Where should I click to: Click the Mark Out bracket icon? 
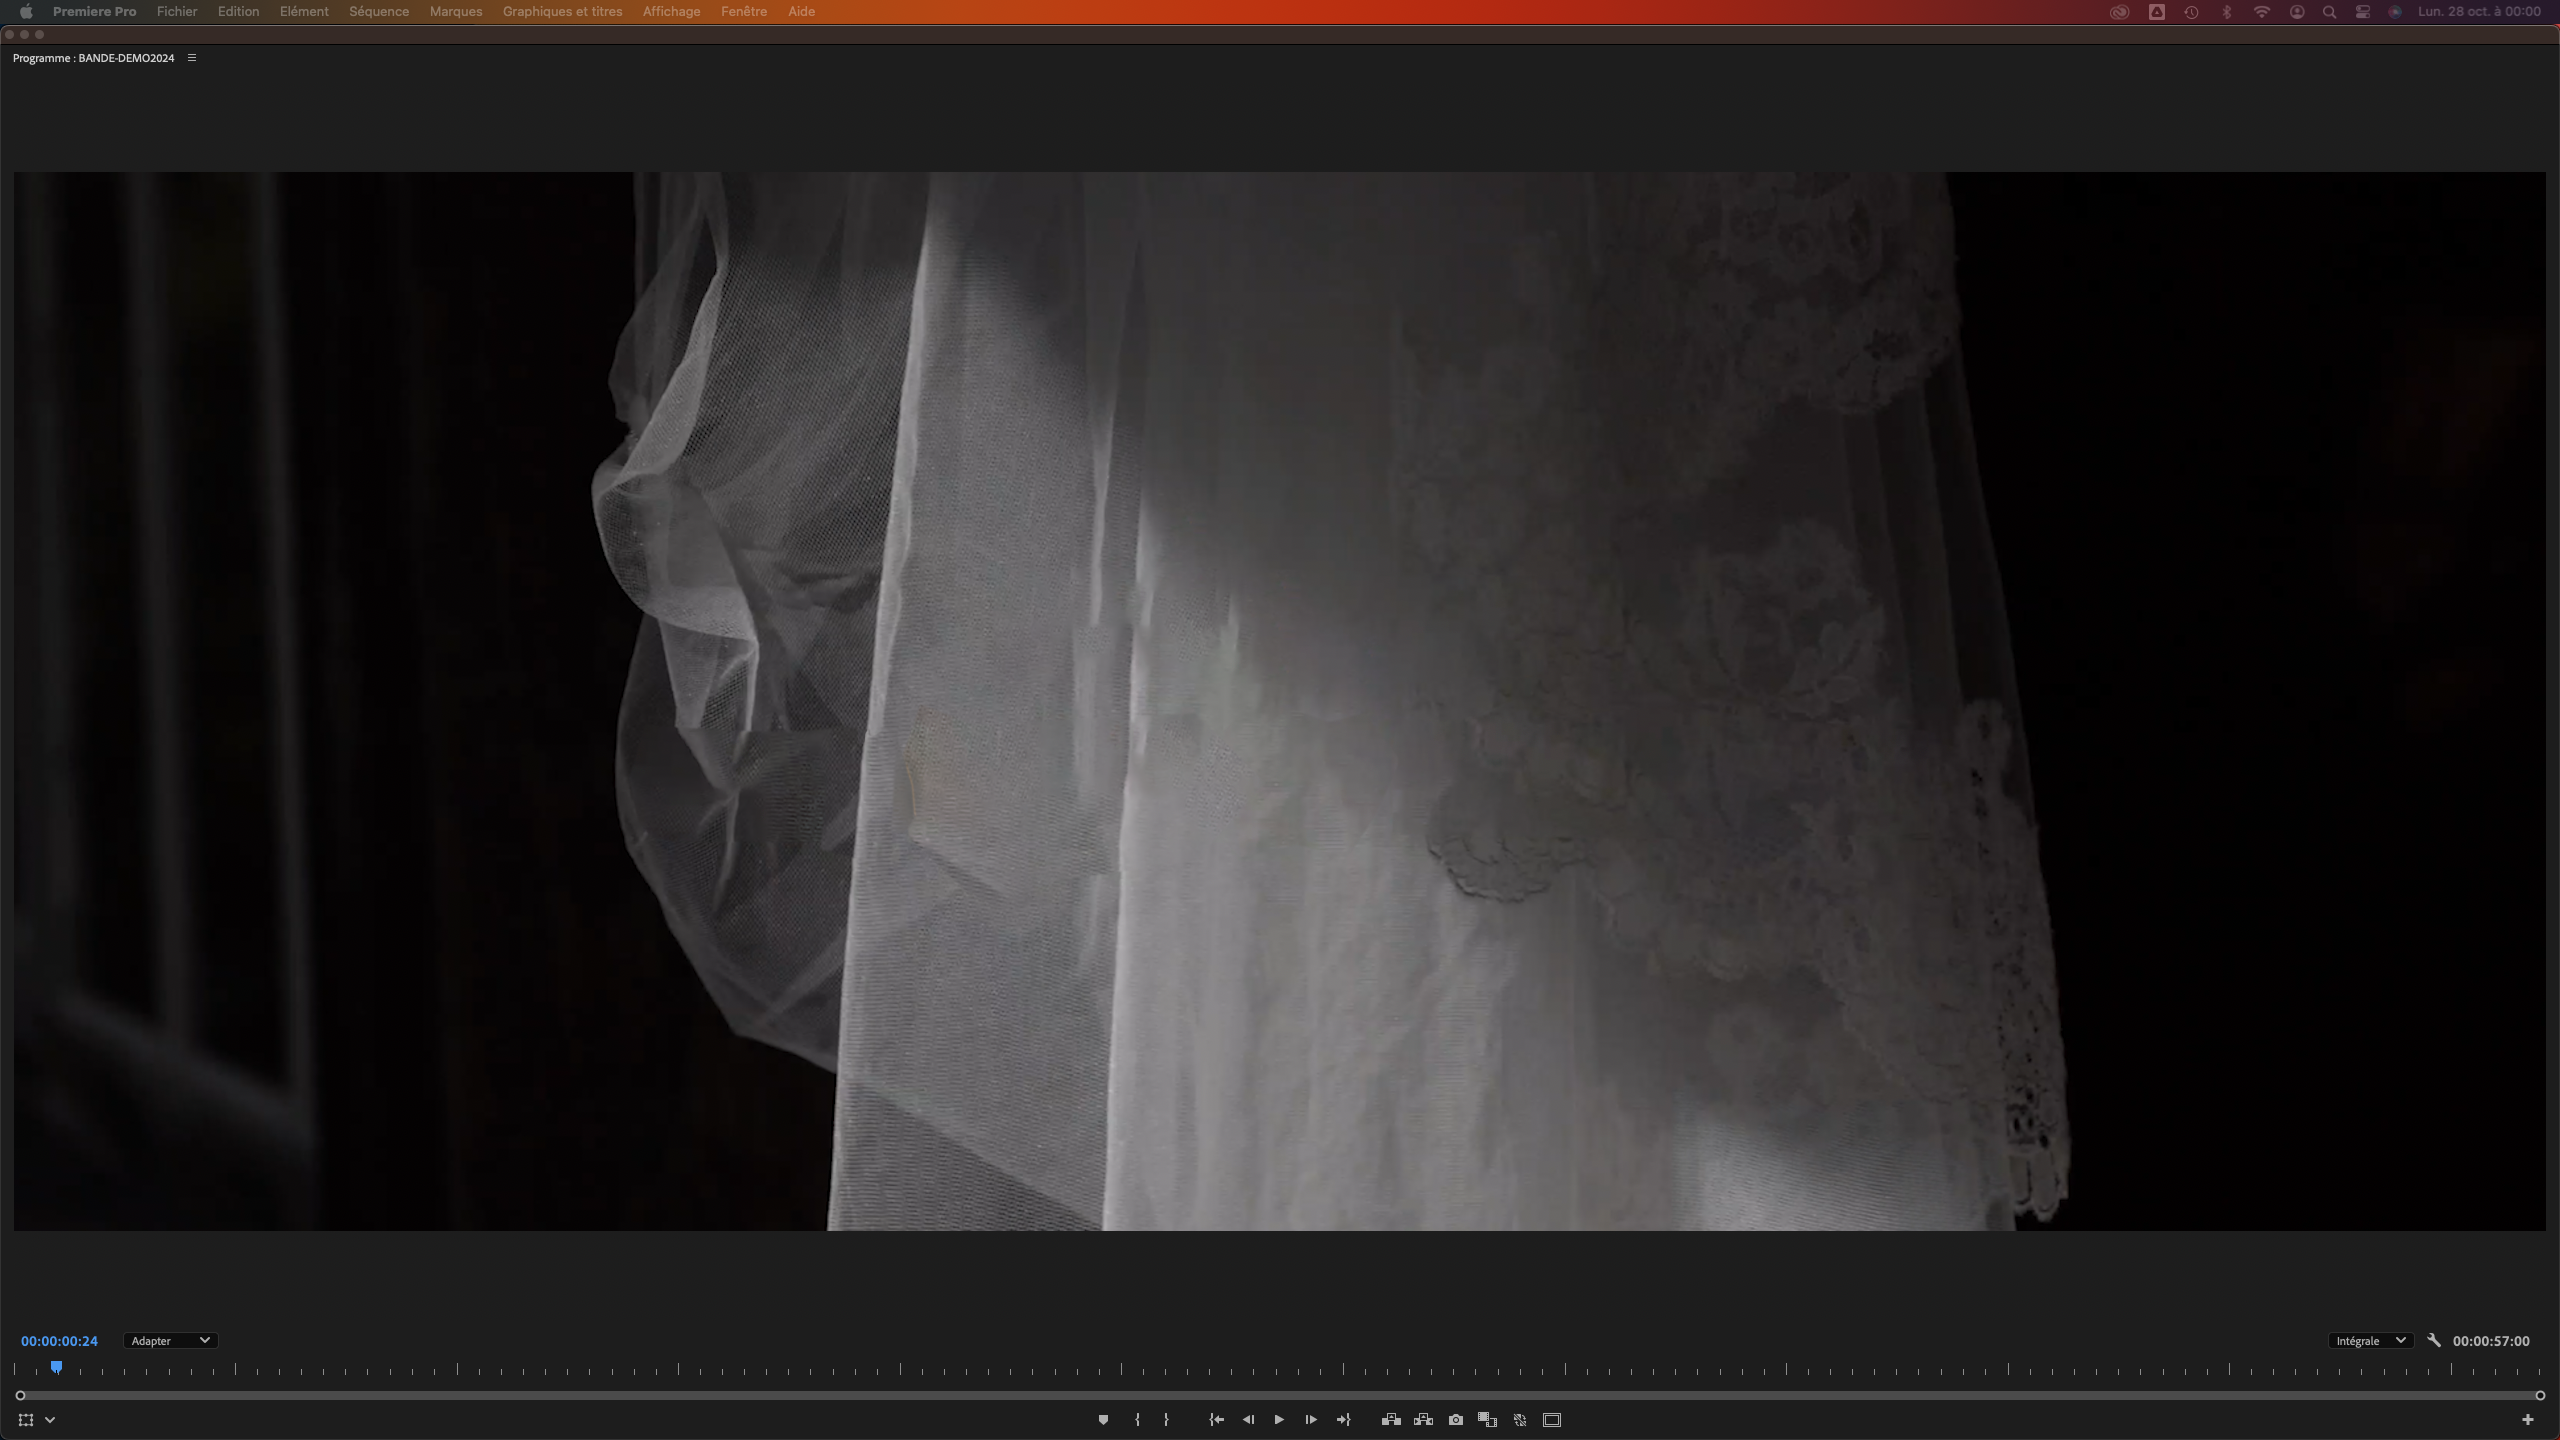(x=1166, y=1420)
